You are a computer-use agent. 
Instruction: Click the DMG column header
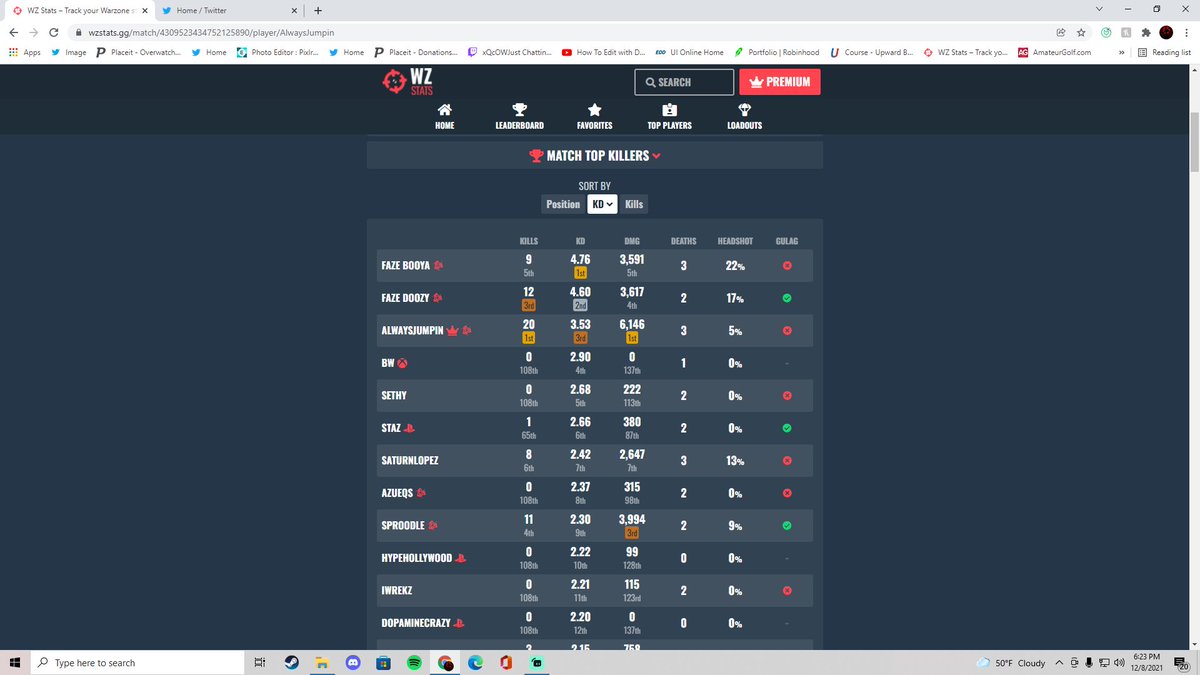(632, 241)
